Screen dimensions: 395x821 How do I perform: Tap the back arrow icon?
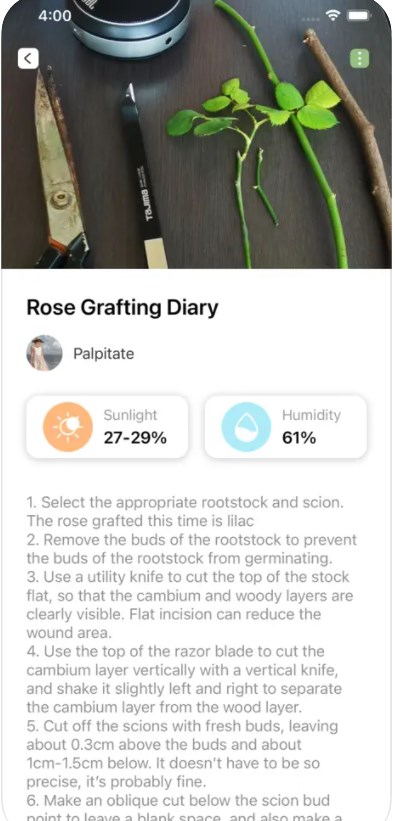pos(28,58)
